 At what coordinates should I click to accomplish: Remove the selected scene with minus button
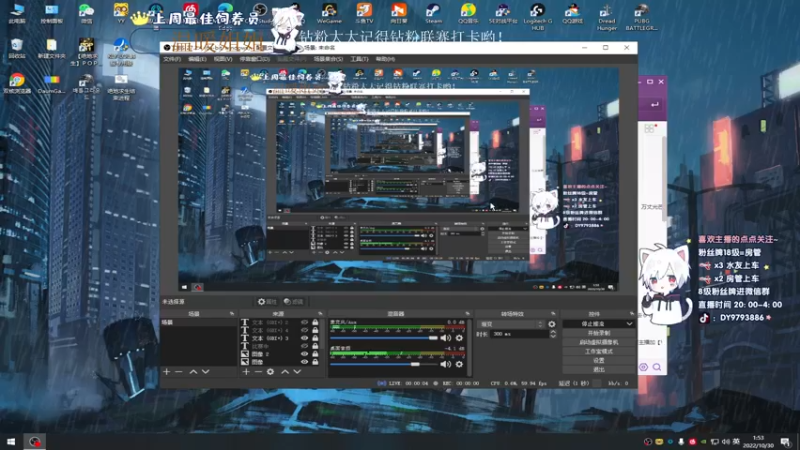179,372
